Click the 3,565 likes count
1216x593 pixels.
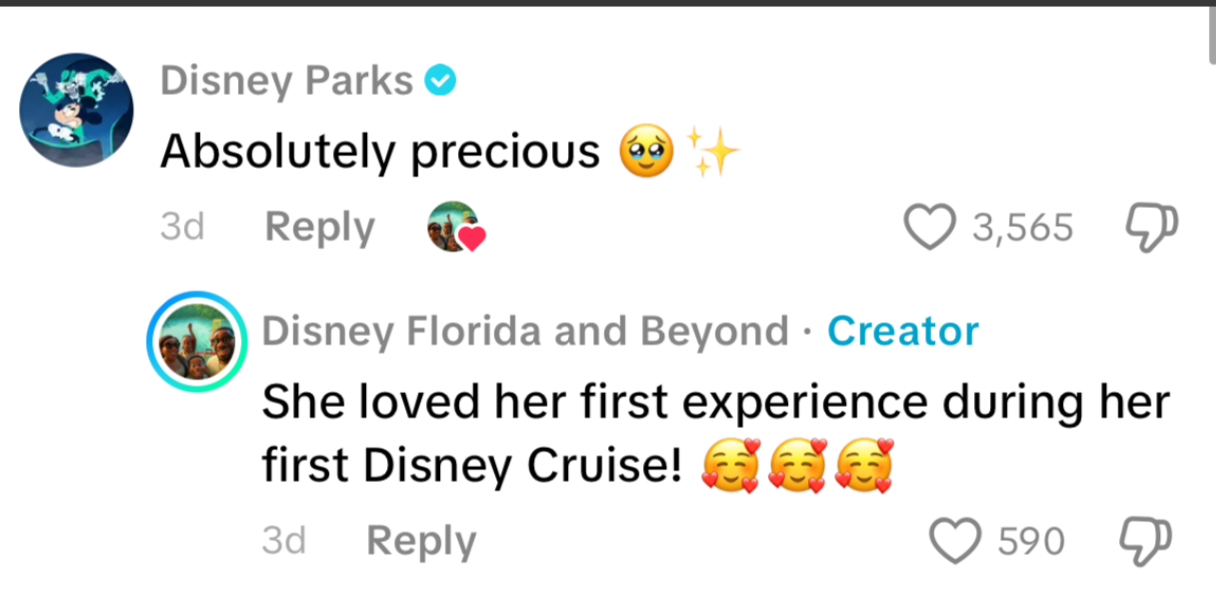[x=1022, y=228]
